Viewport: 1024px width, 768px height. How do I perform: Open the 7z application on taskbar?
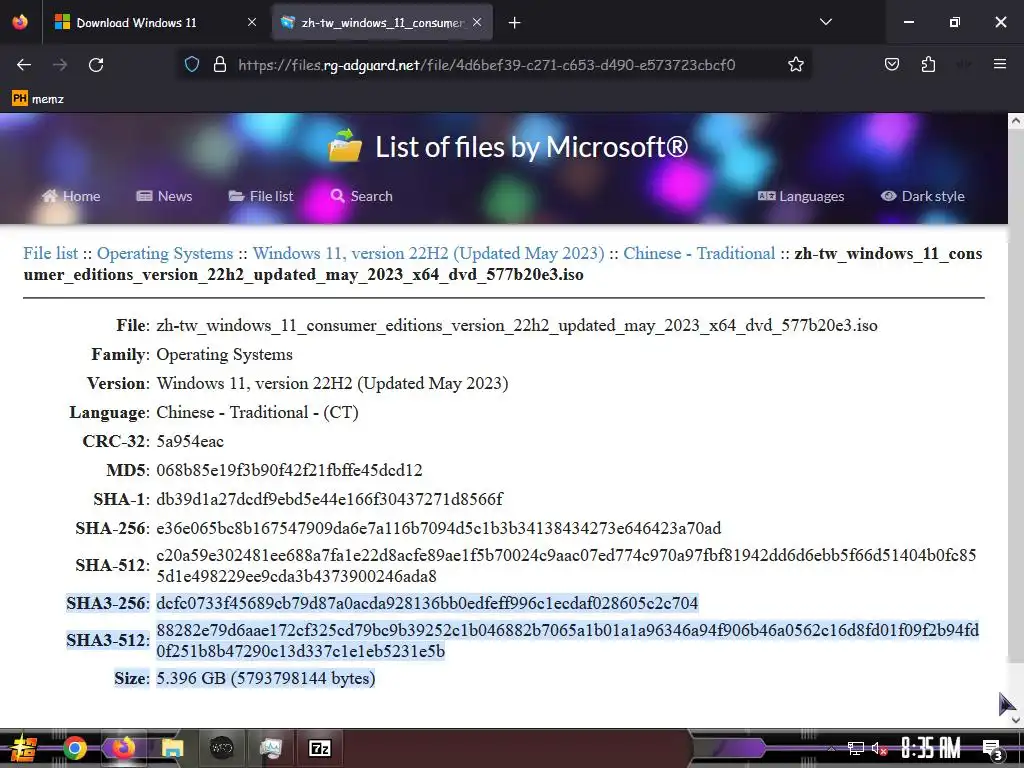click(x=319, y=748)
